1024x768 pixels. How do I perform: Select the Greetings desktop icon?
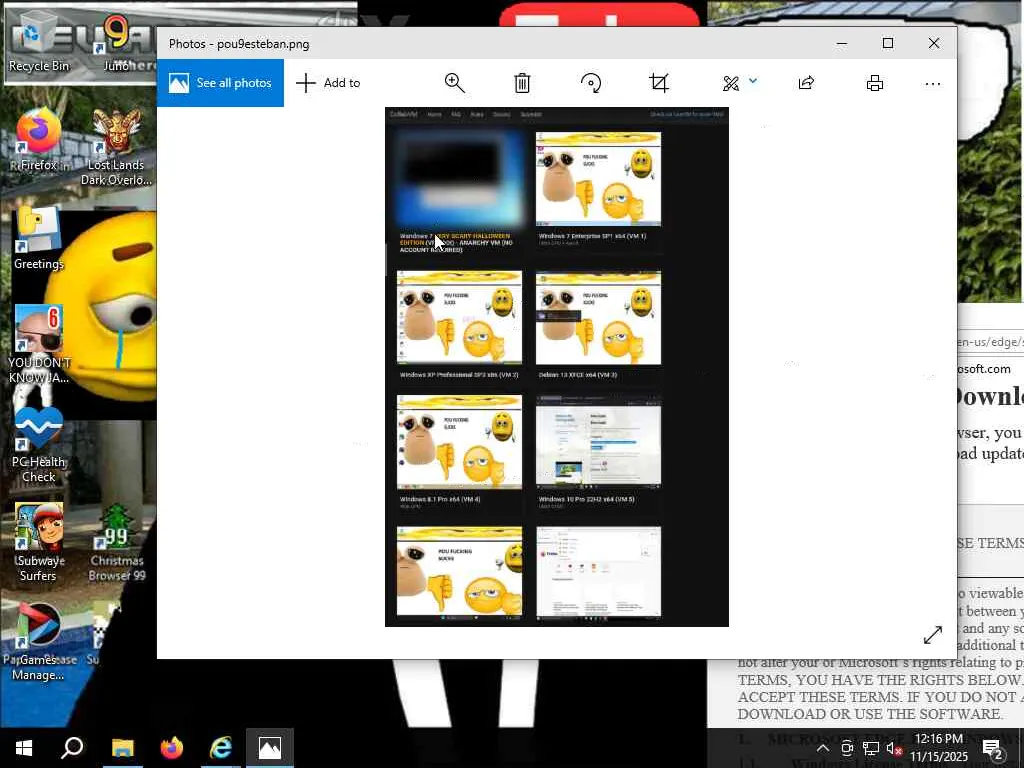click(x=39, y=238)
